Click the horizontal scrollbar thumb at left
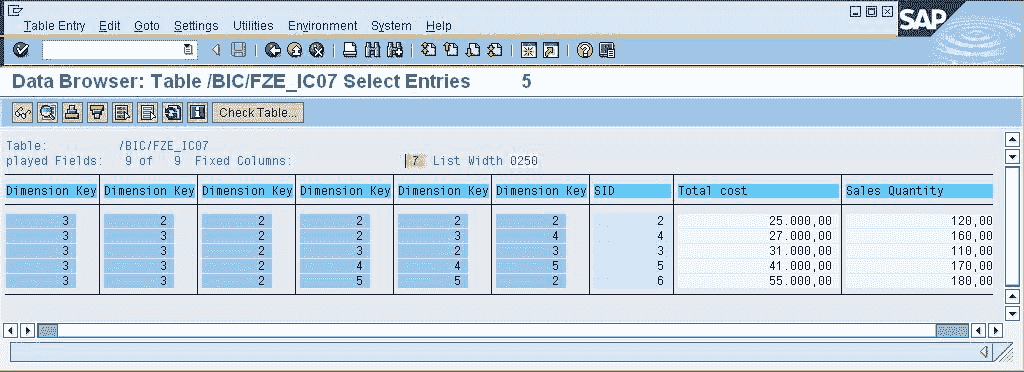The width and height of the screenshot is (1024, 372). tap(48, 330)
